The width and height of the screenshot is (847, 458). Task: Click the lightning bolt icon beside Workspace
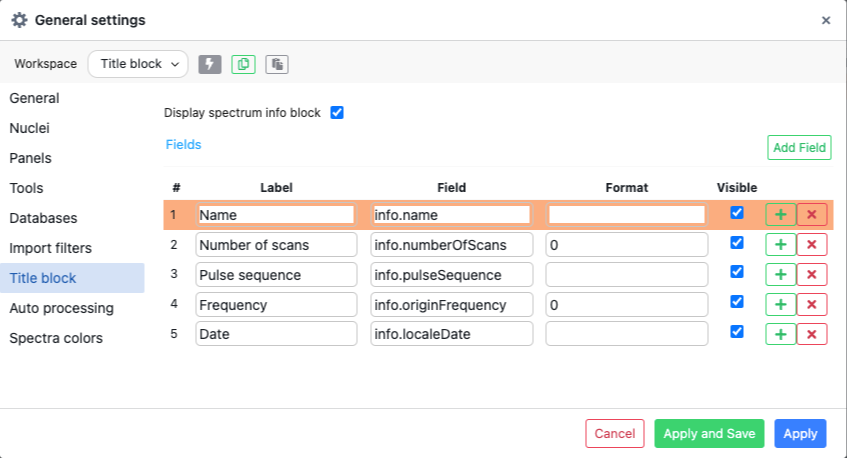210,64
